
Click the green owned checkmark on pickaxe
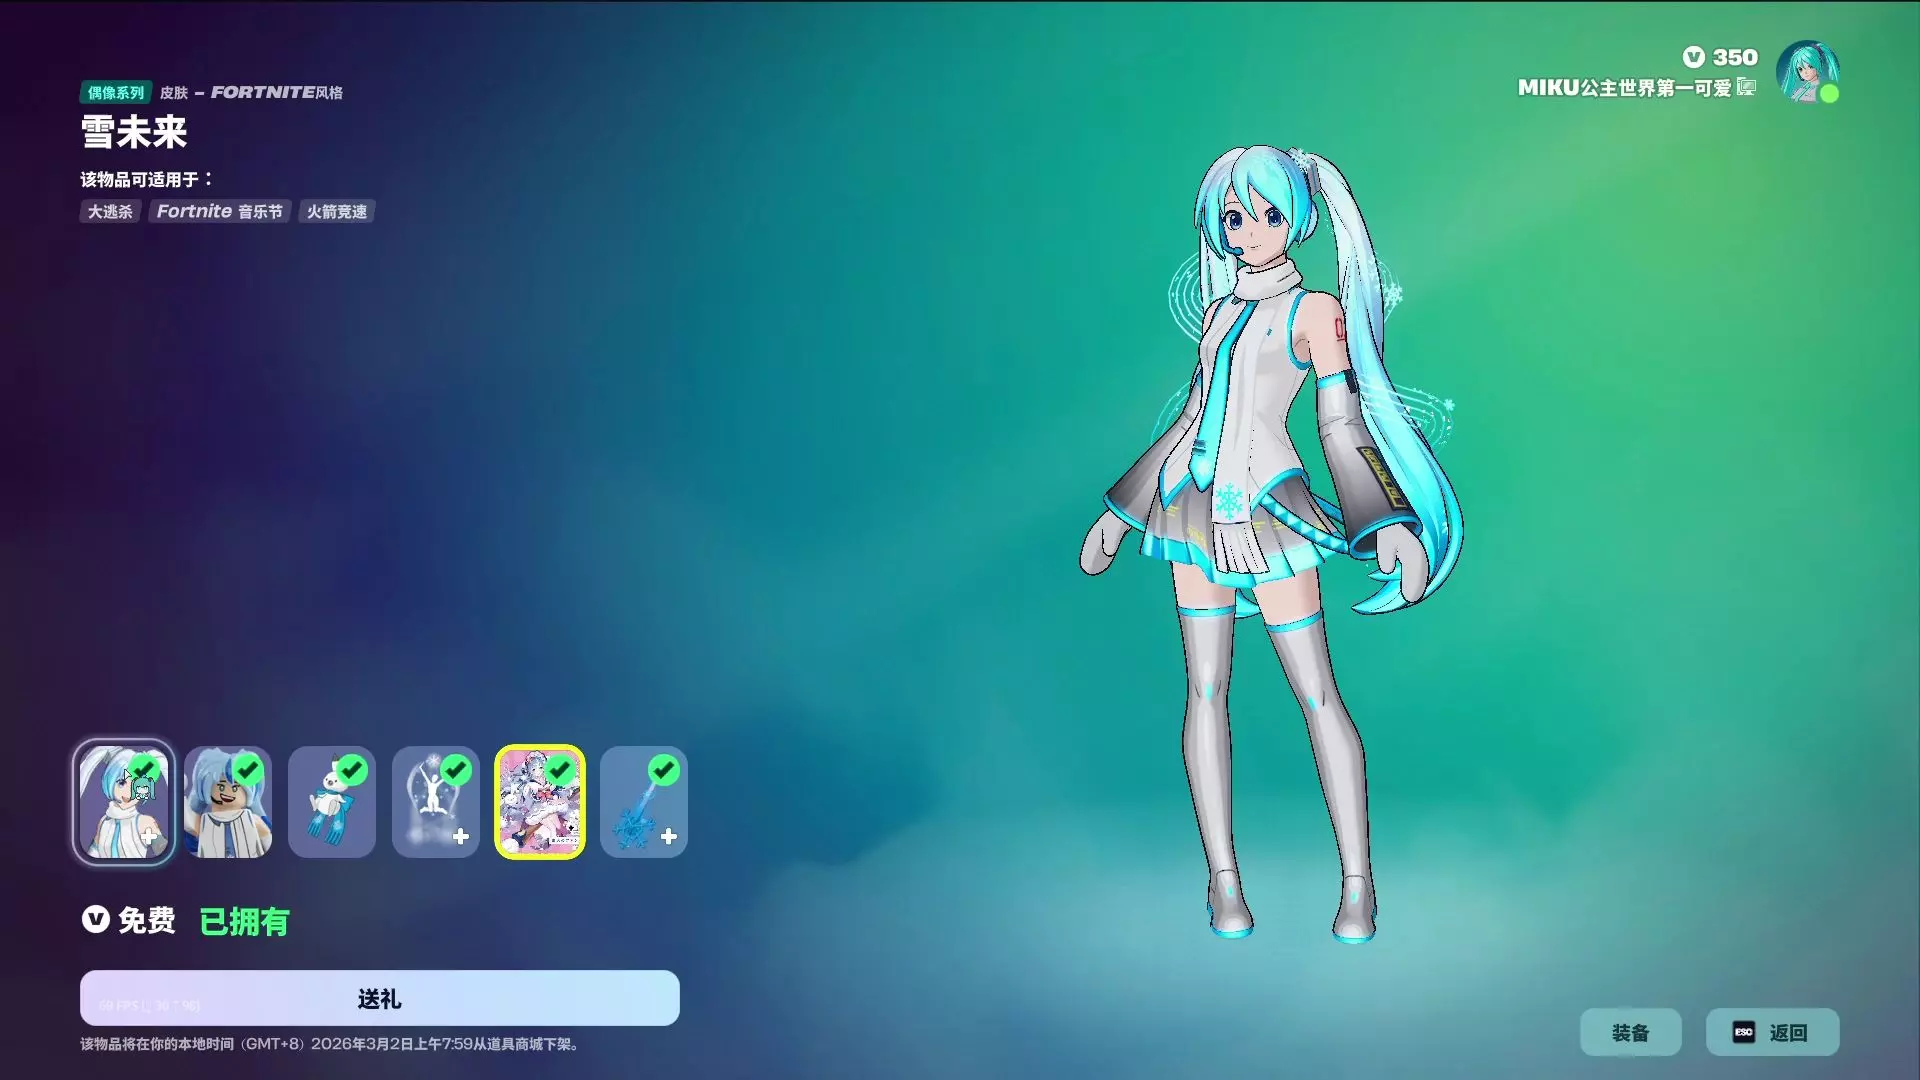(664, 770)
